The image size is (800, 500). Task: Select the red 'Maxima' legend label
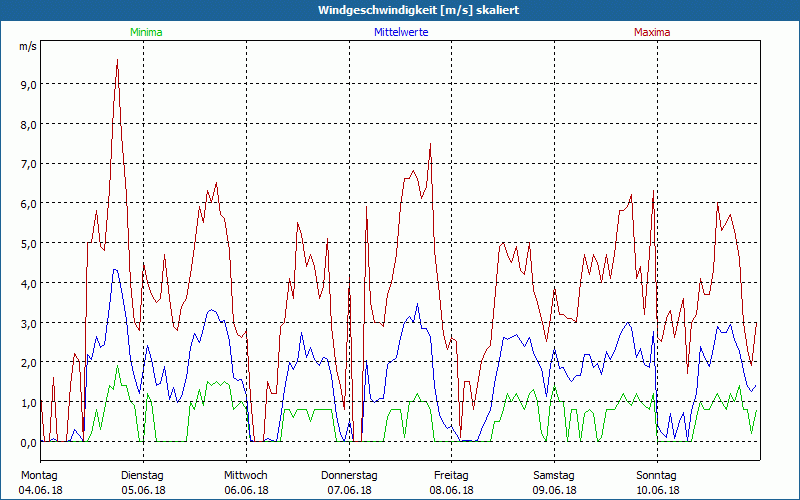pos(652,32)
